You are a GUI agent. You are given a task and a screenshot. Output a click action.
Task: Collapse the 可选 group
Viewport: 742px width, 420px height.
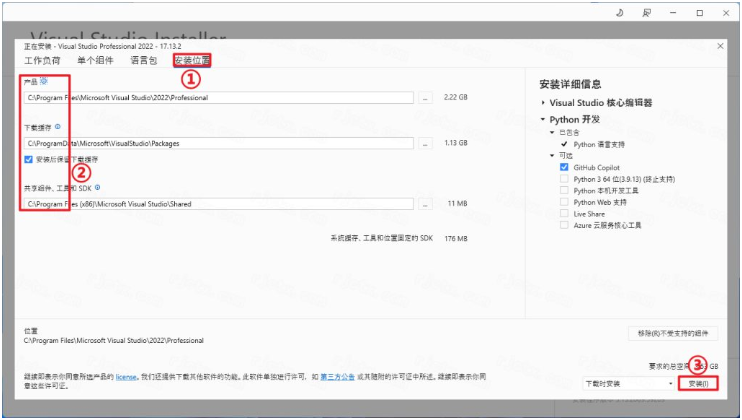coord(552,156)
